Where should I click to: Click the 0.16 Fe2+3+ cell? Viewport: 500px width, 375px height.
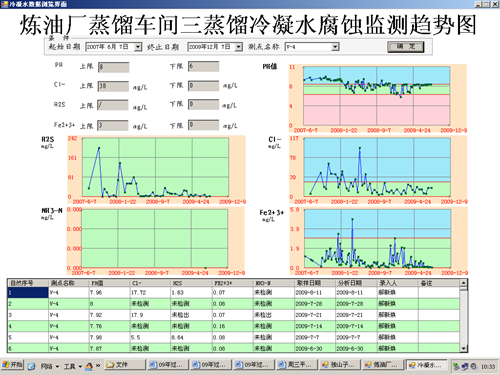point(233,326)
